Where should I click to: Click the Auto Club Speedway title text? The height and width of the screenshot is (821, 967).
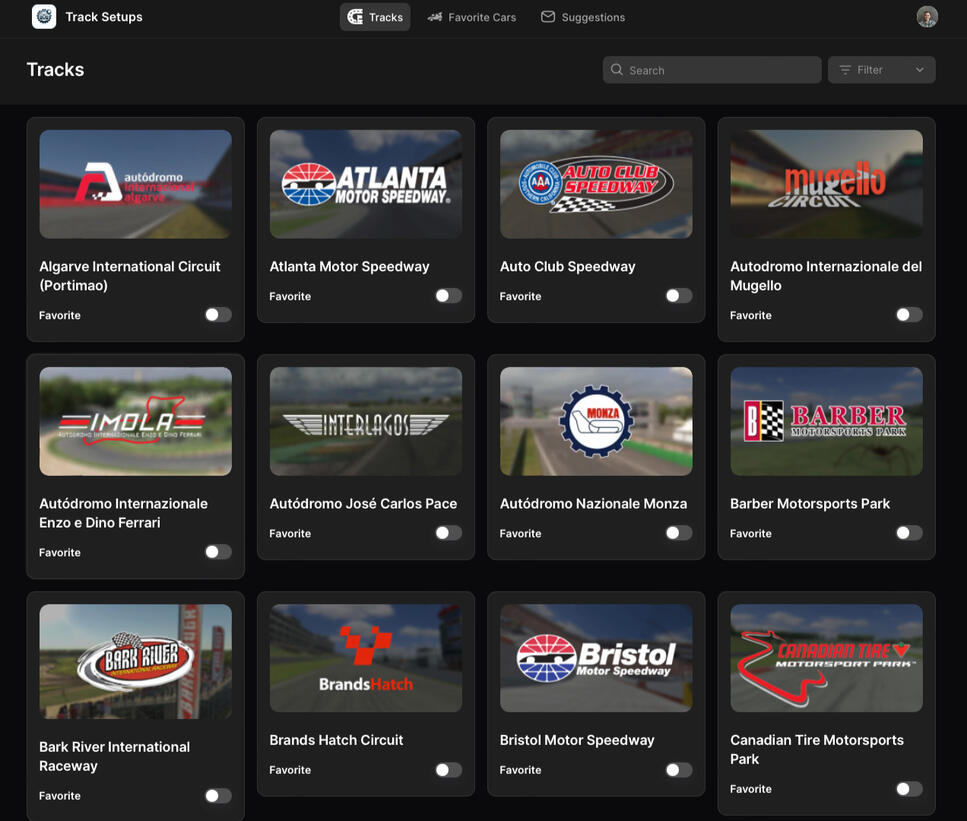coord(567,266)
